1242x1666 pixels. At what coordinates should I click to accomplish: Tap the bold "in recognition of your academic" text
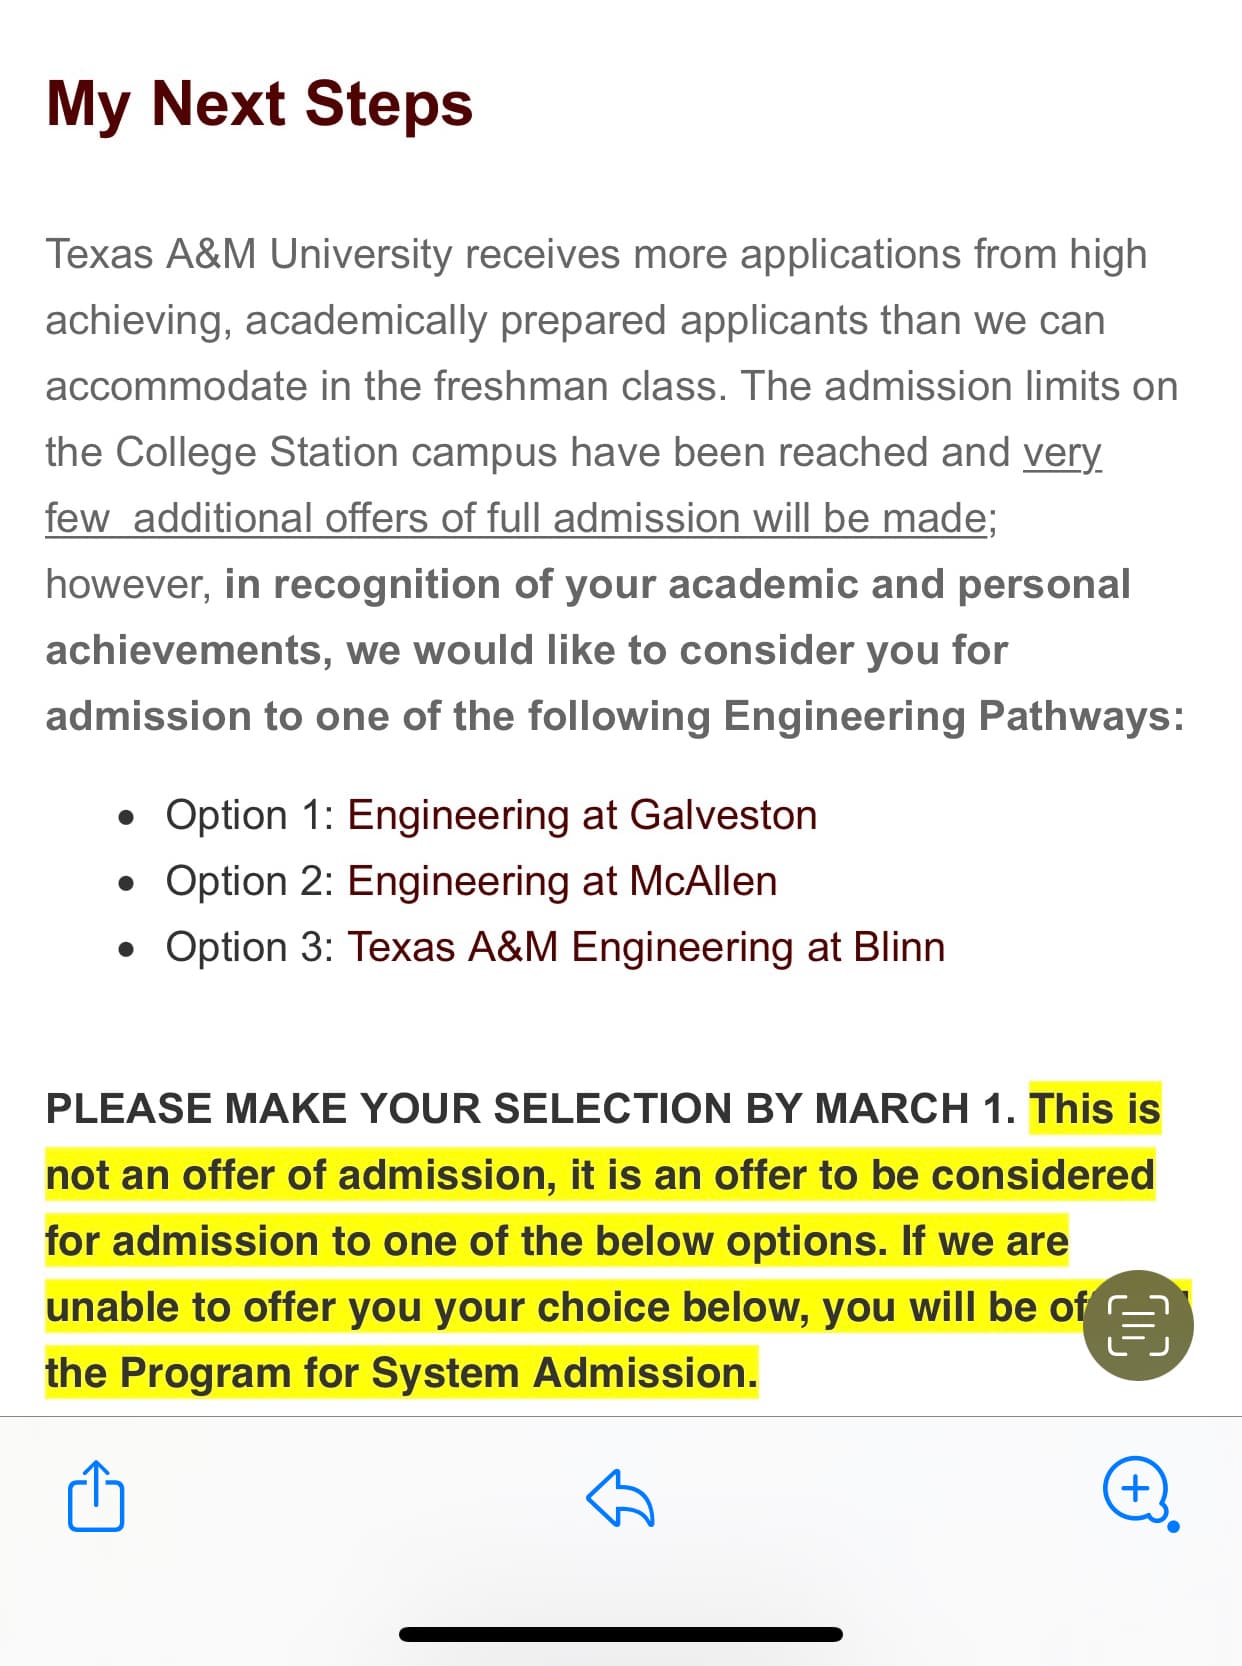click(677, 584)
